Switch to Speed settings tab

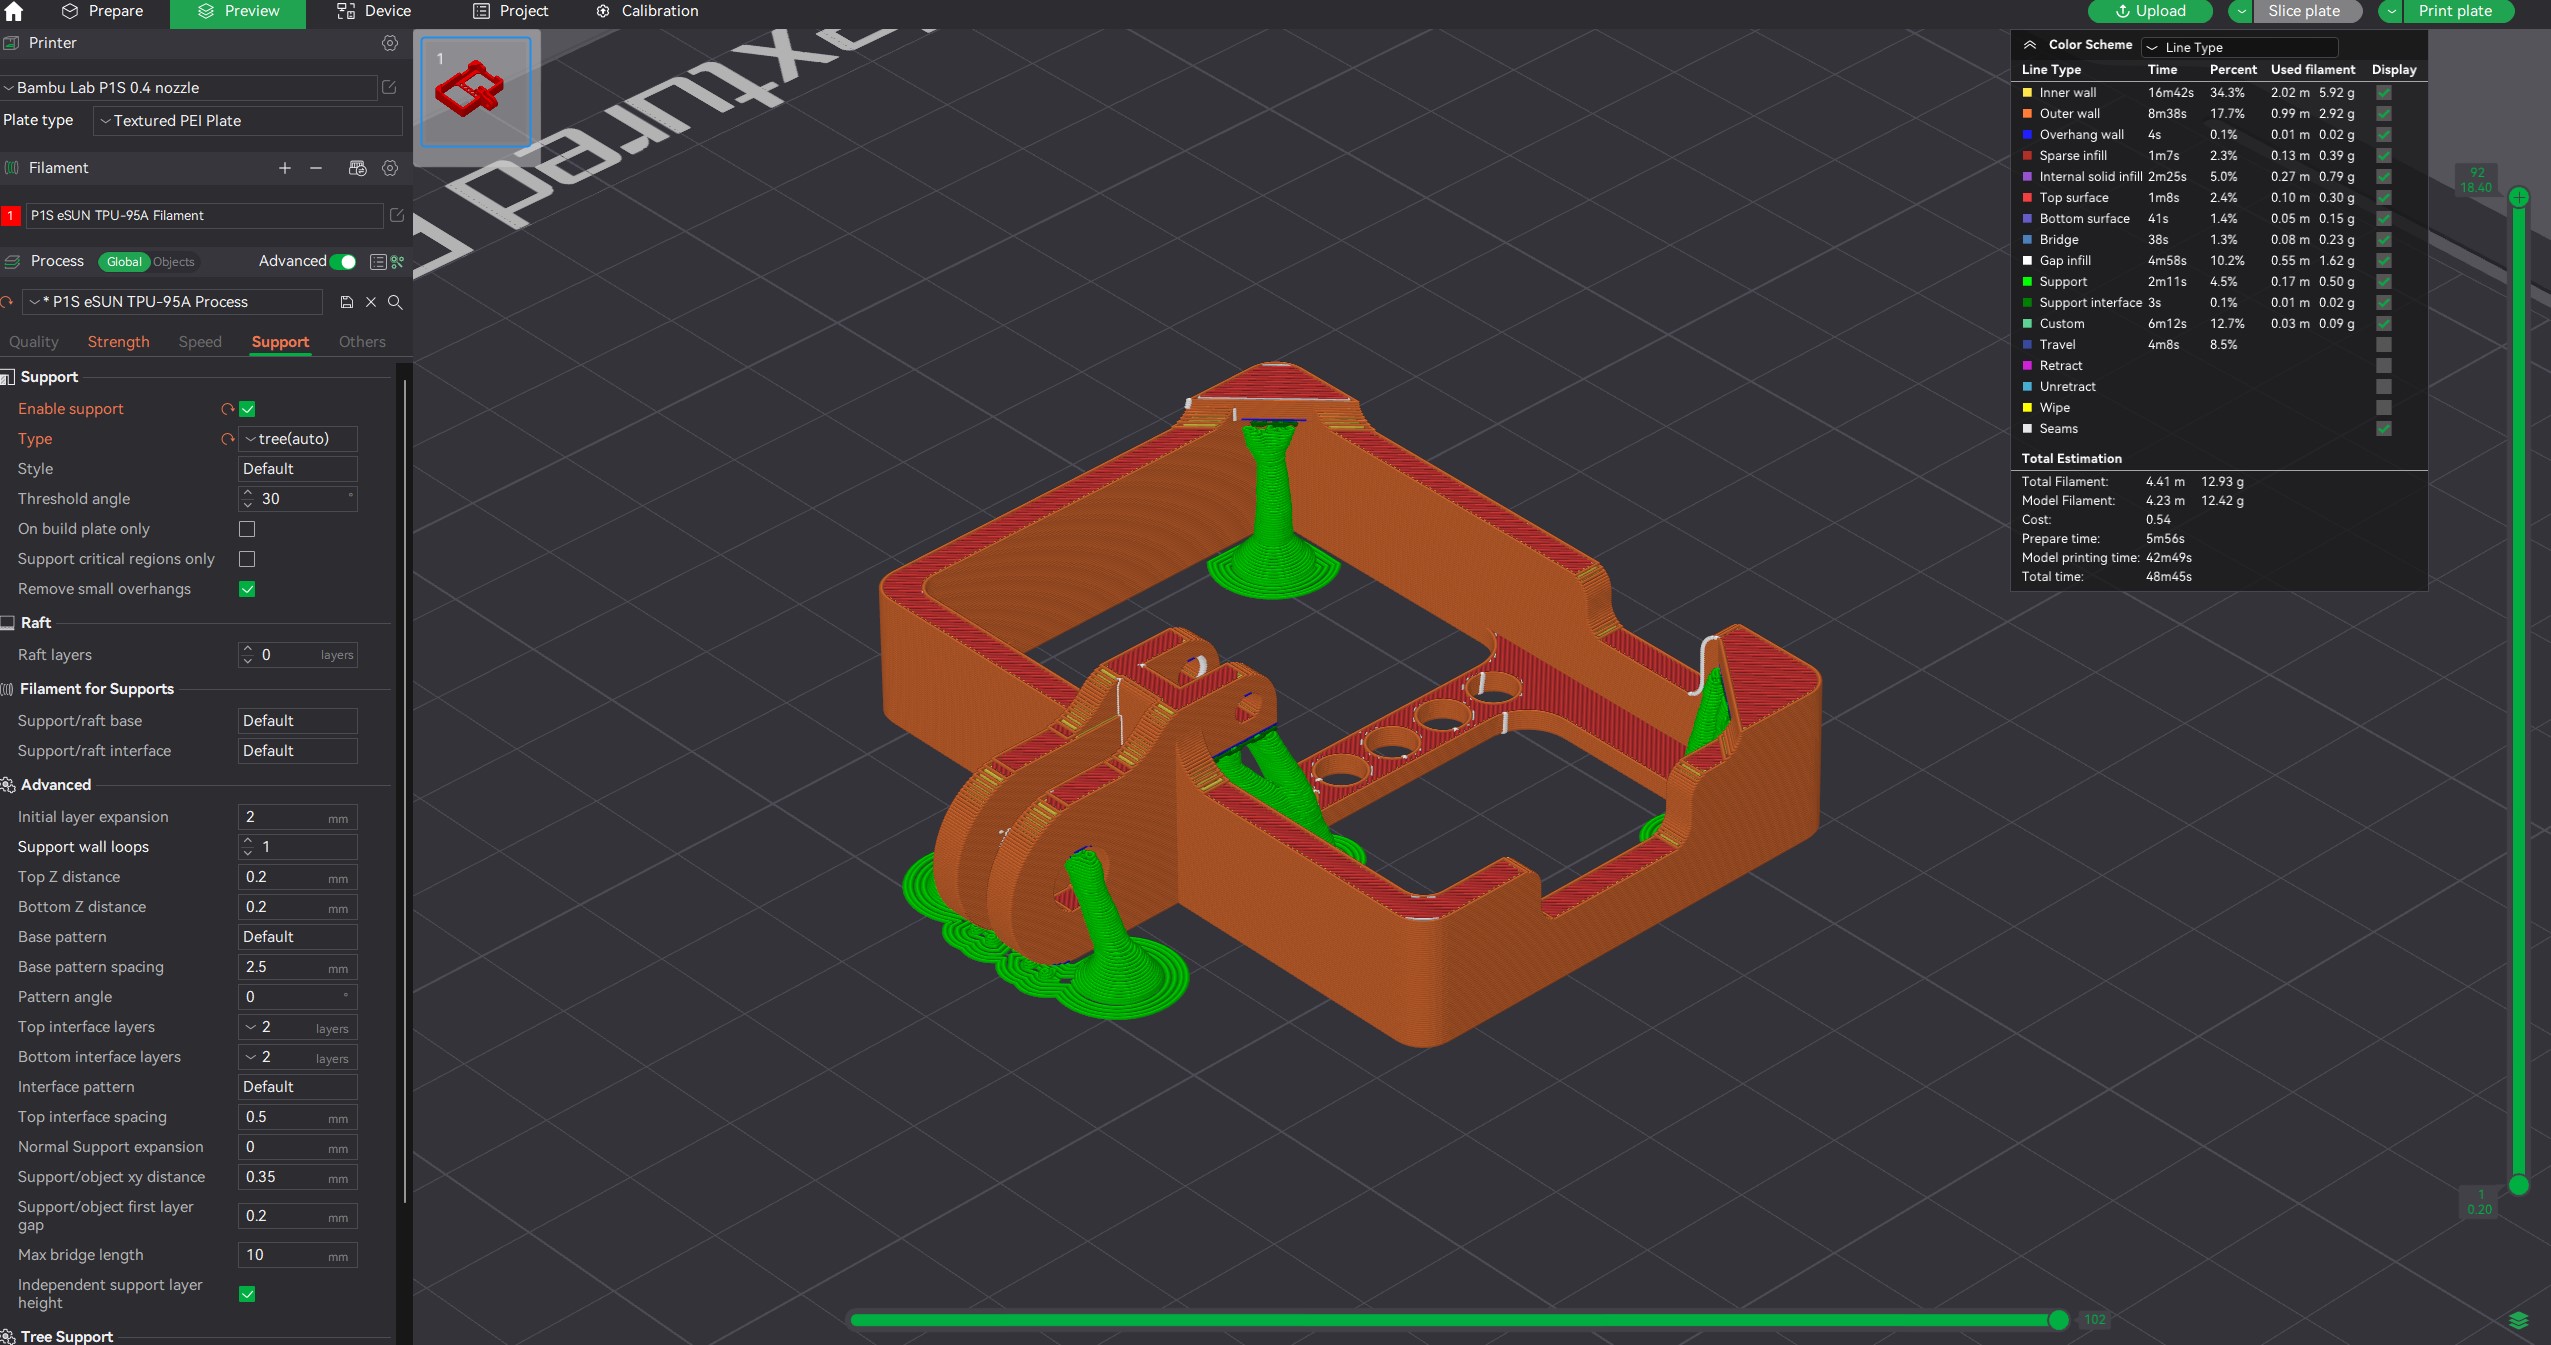click(x=200, y=342)
